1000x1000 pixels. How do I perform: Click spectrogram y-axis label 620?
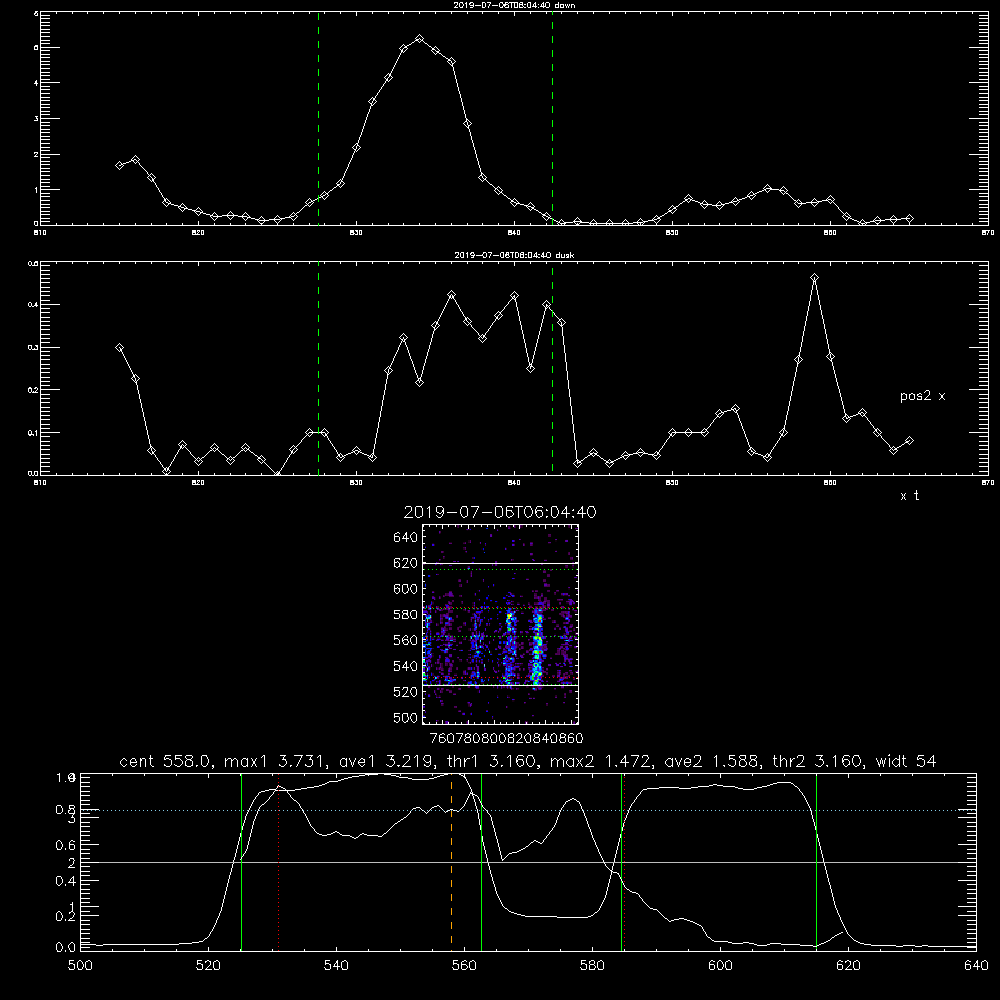point(406,563)
